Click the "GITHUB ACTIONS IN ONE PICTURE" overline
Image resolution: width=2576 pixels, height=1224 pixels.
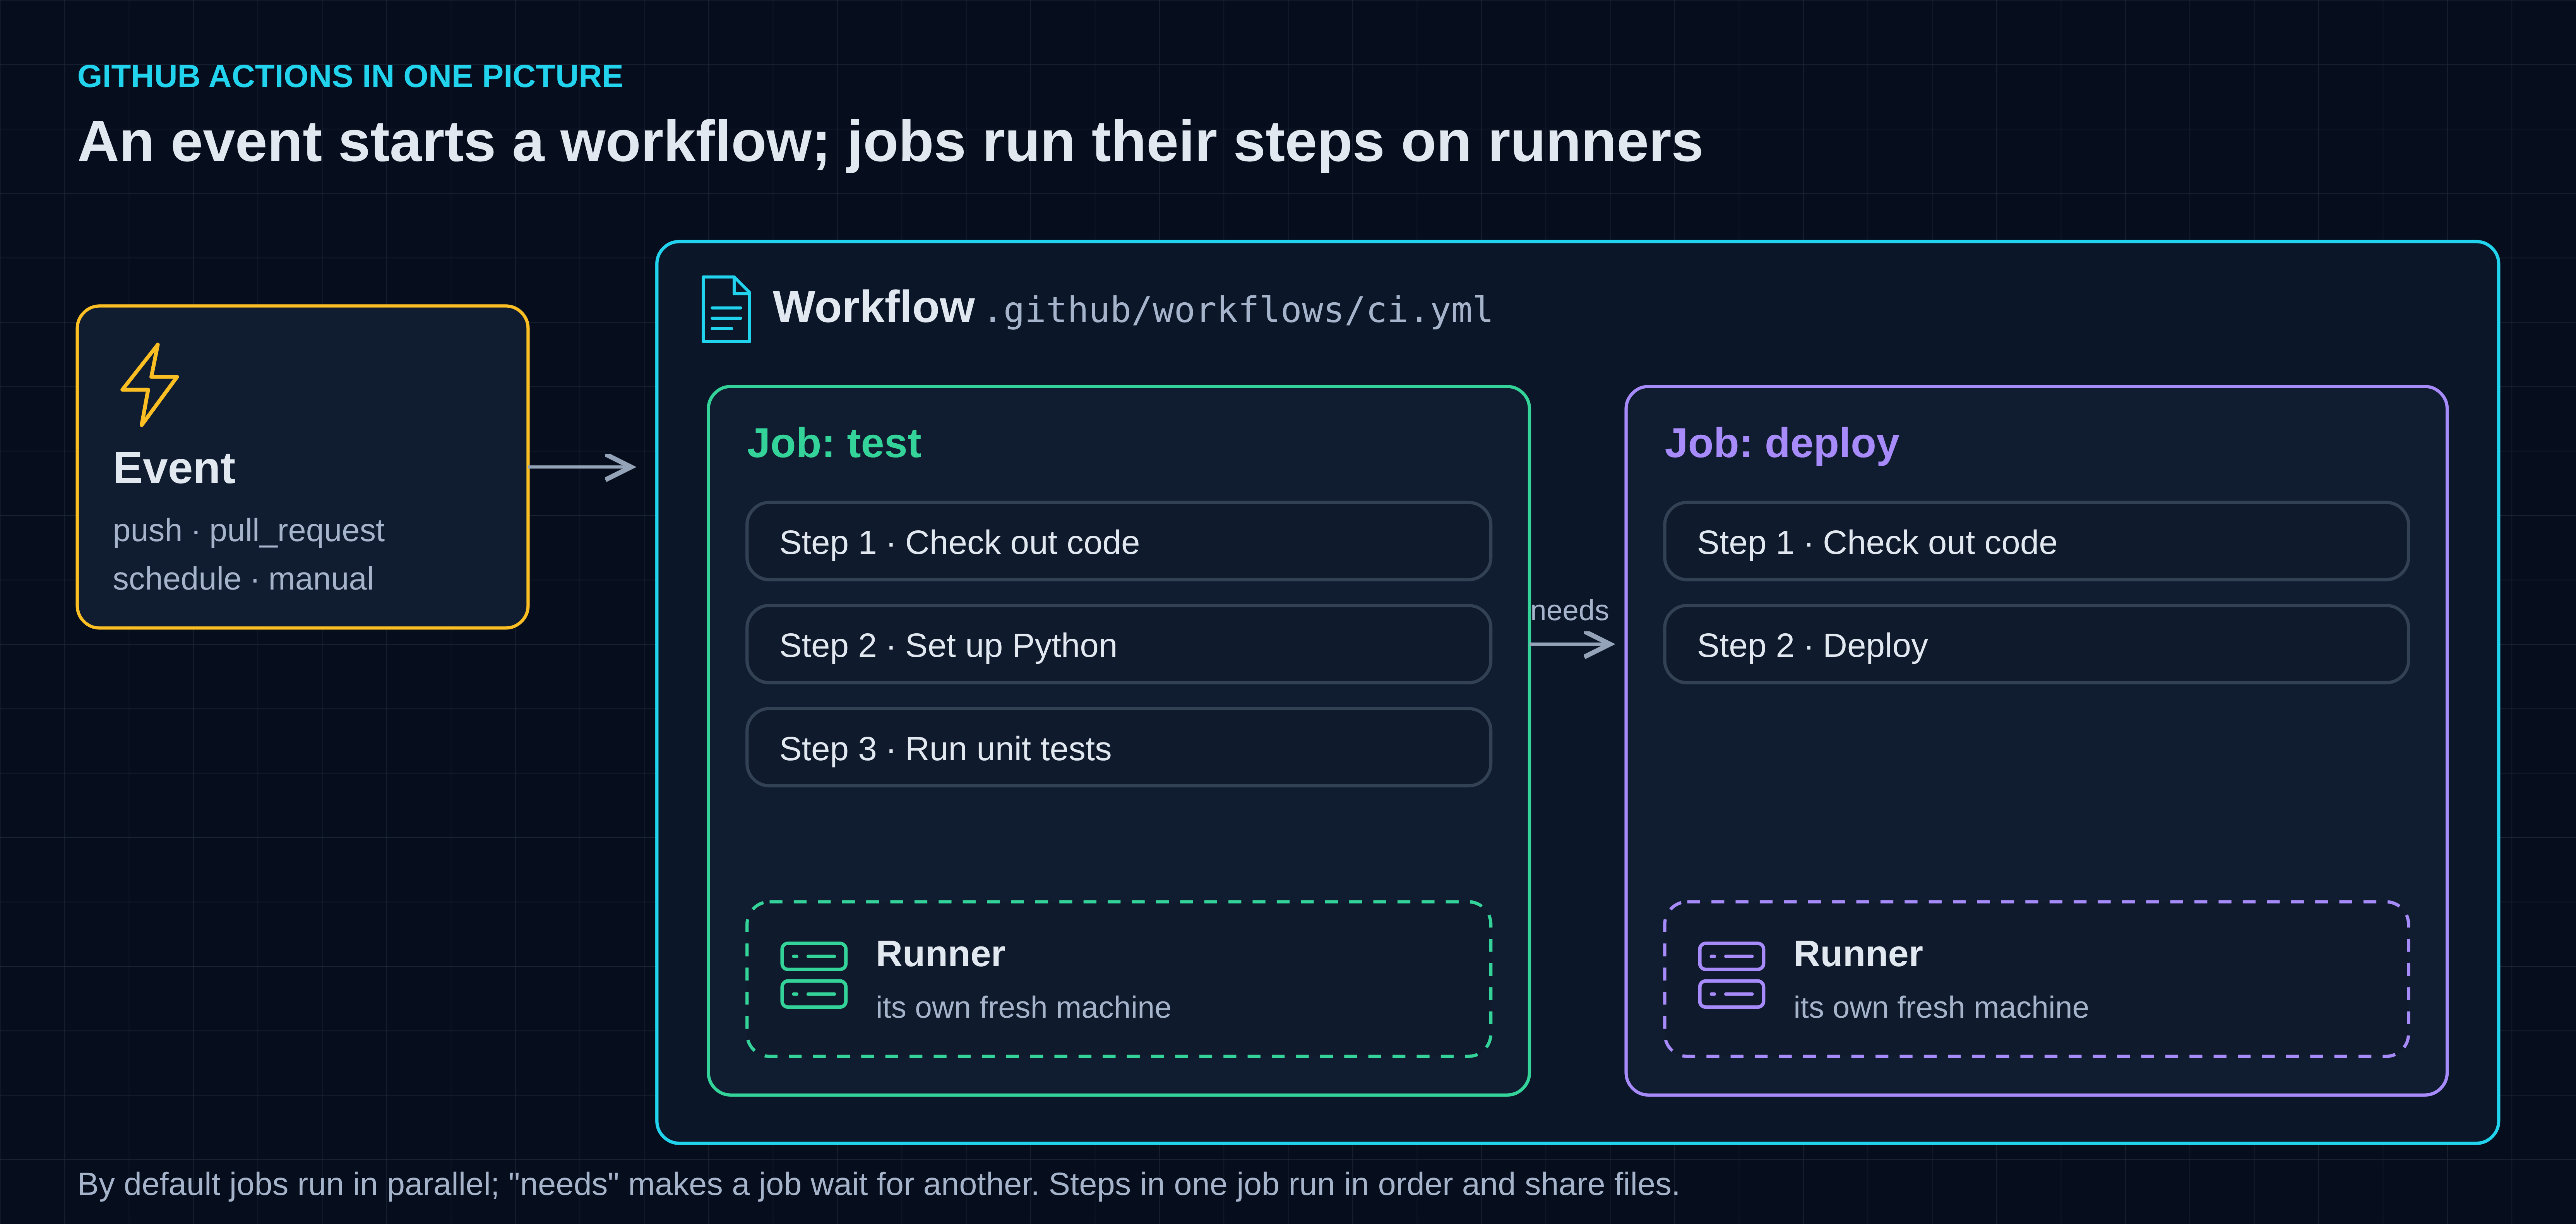coord(350,76)
